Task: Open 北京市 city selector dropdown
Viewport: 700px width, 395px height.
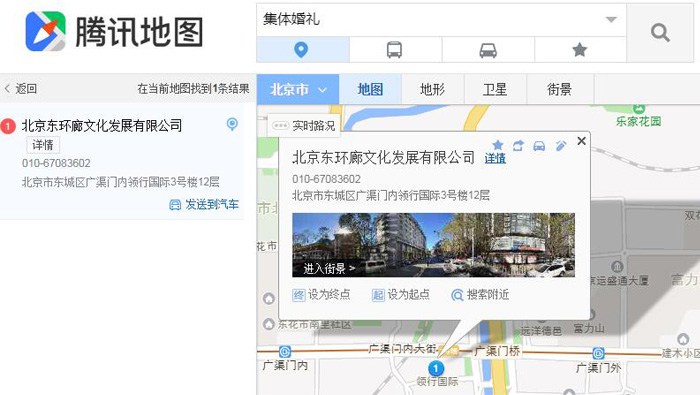Action: click(298, 89)
